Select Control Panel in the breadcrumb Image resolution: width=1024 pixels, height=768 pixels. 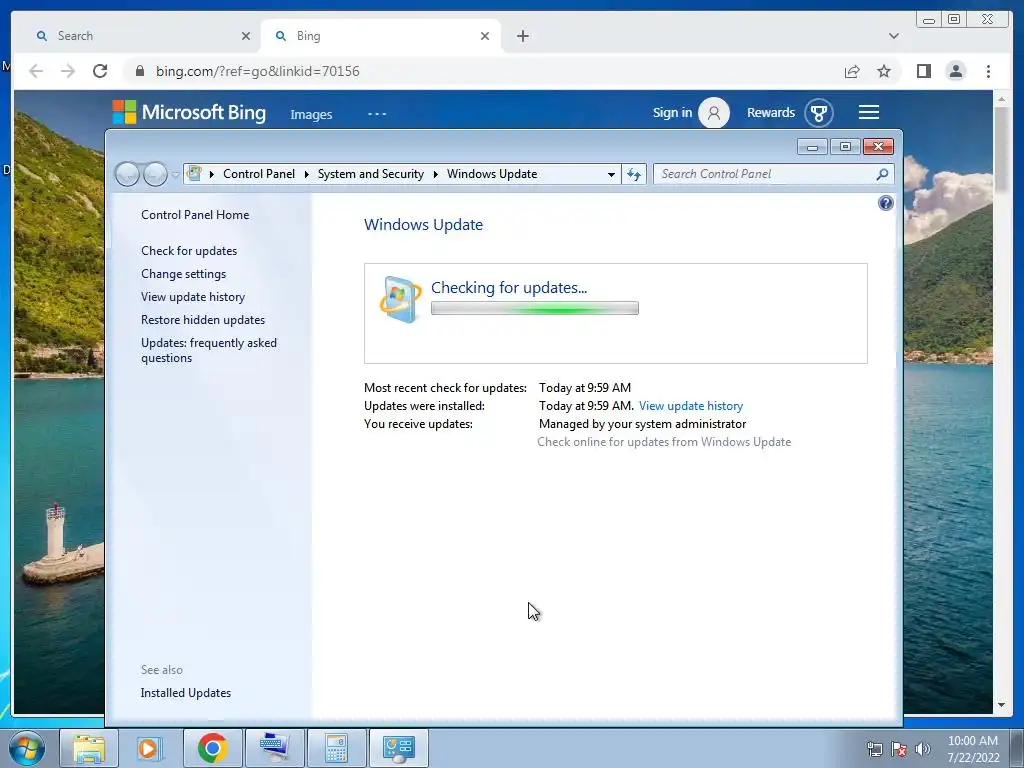point(259,174)
